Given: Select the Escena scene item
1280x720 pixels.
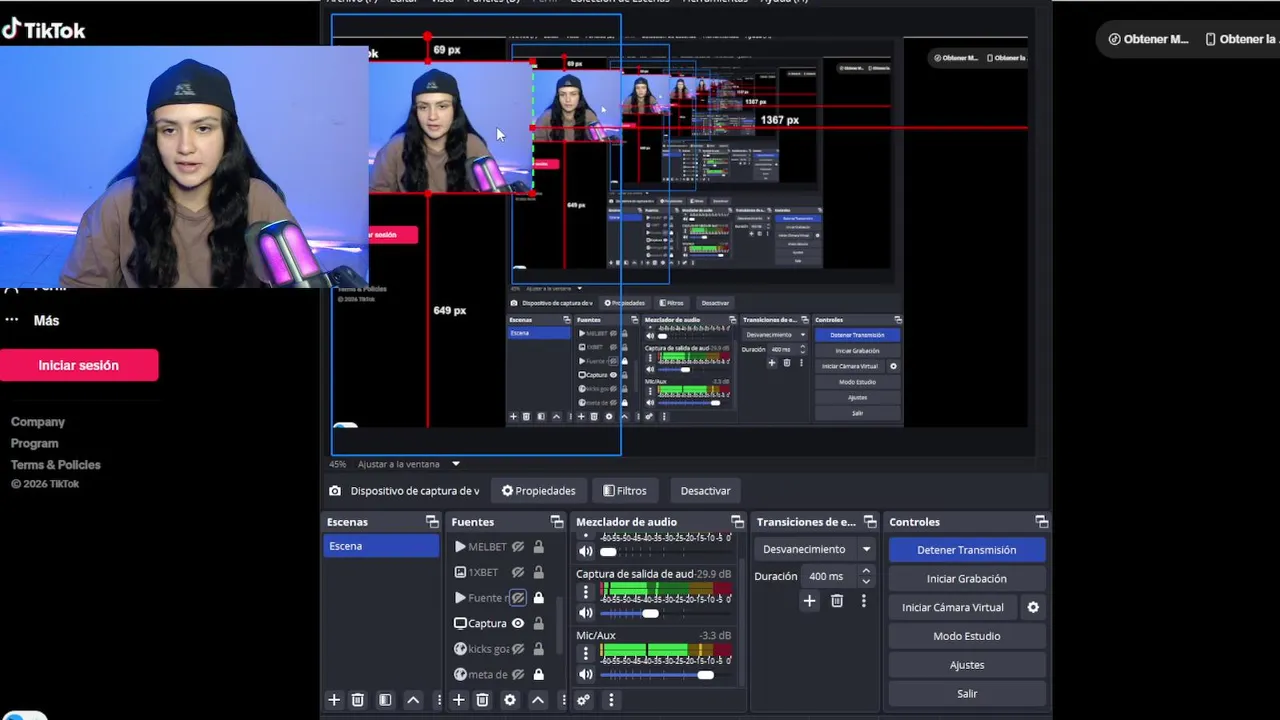Looking at the screenshot, I should pos(381,546).
